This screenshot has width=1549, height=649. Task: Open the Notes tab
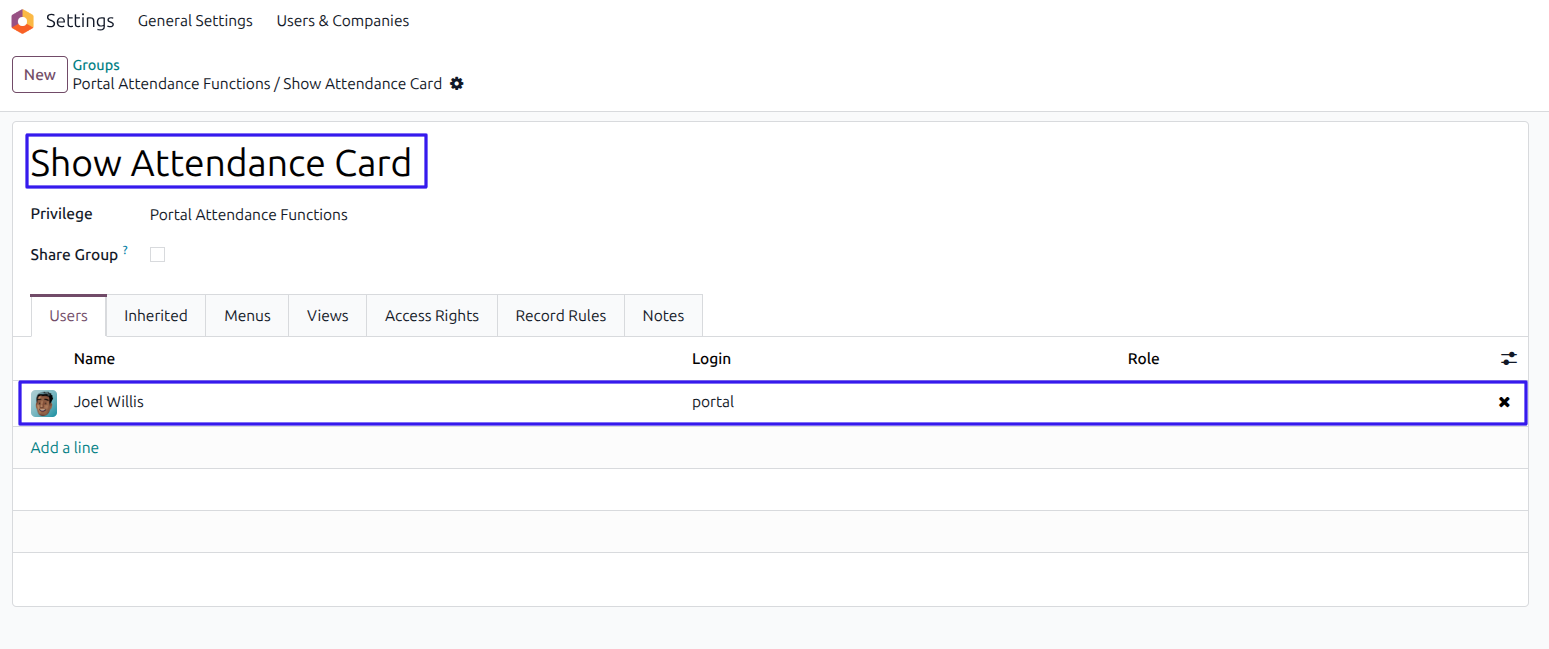pos(663,315)
